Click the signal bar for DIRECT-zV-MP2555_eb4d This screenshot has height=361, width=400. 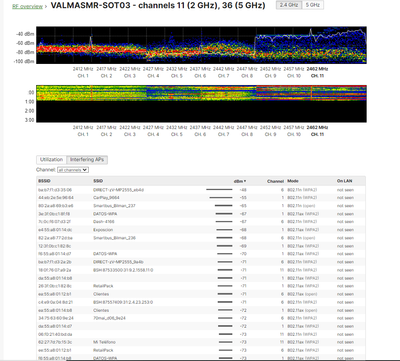pyautogui.click(x=219, y=190)
